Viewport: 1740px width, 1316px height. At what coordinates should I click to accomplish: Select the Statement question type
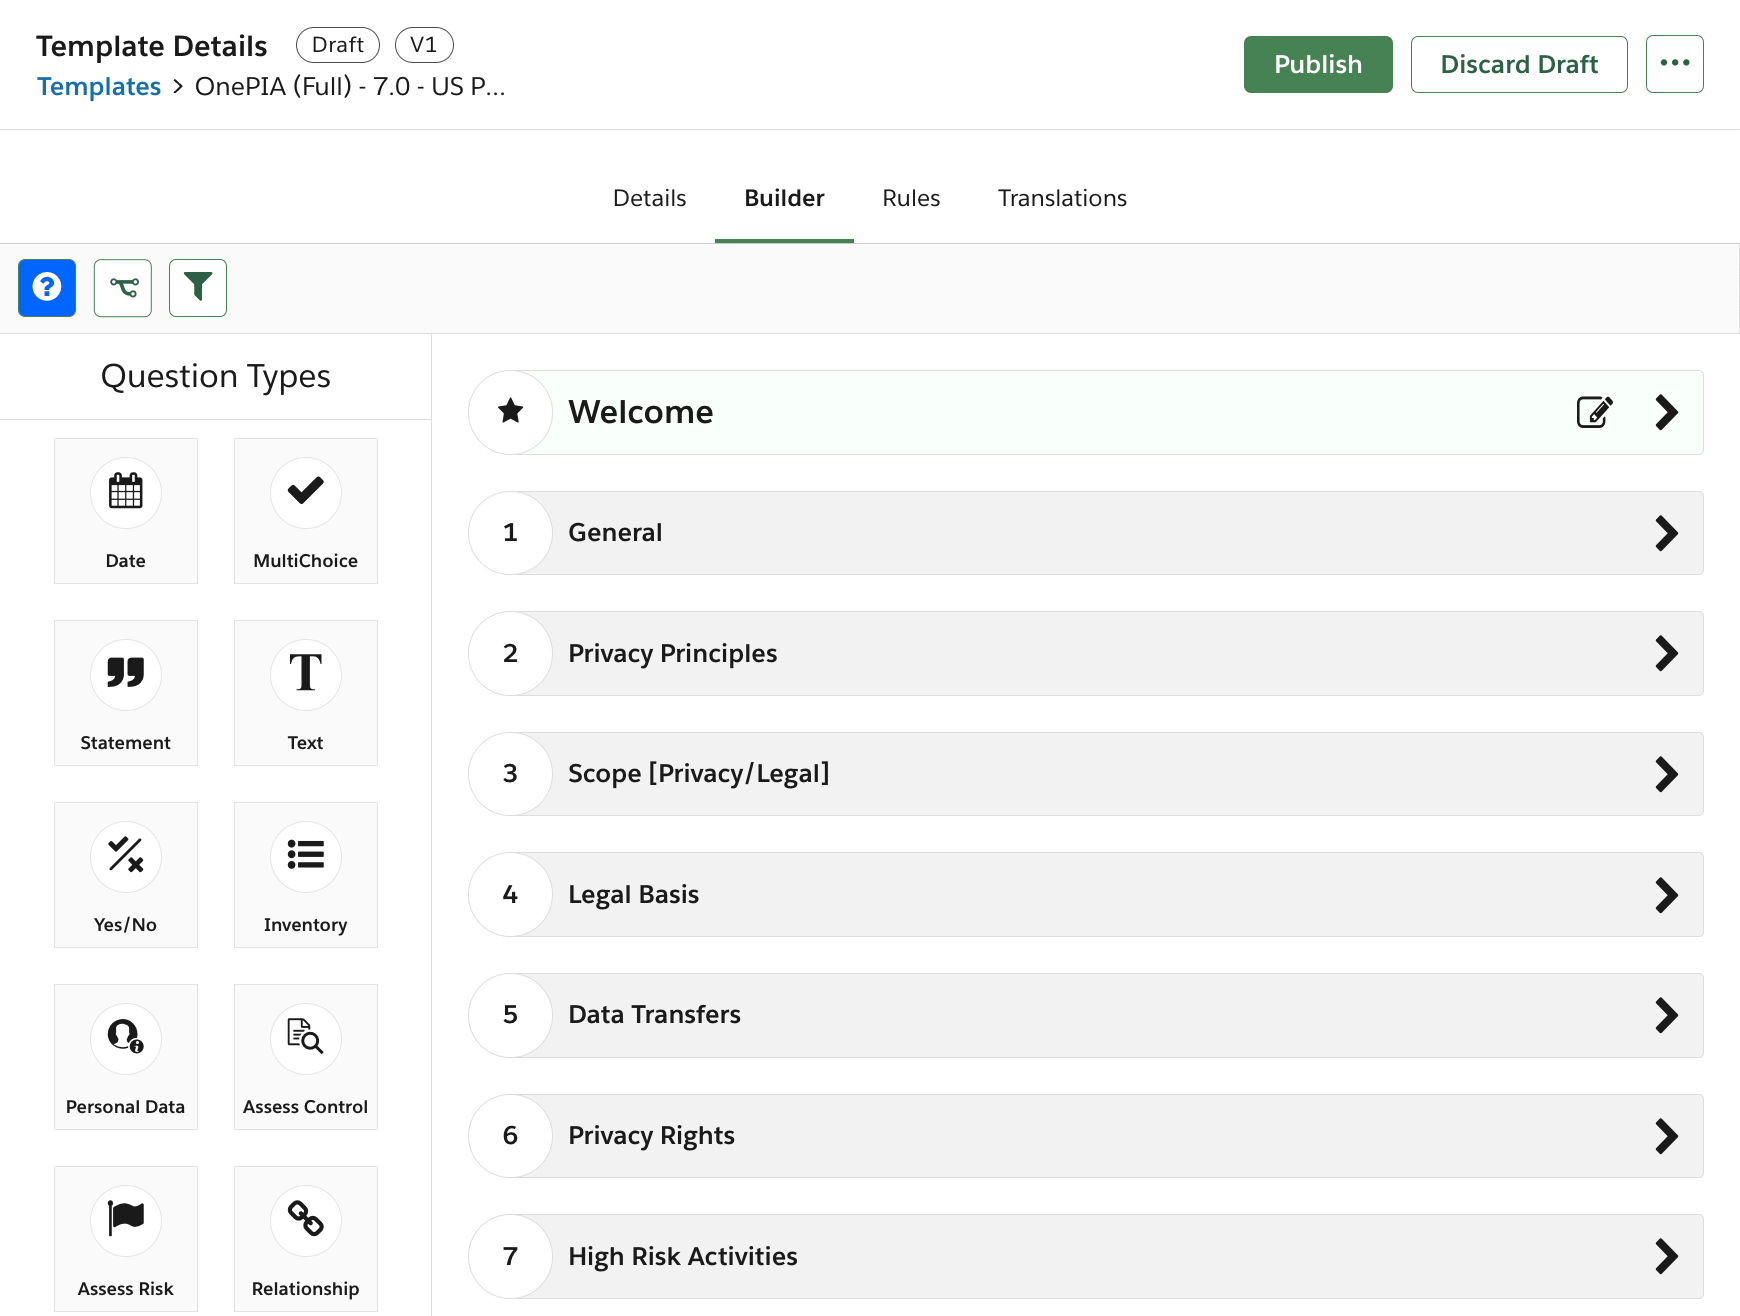click(x=125, y=692)
